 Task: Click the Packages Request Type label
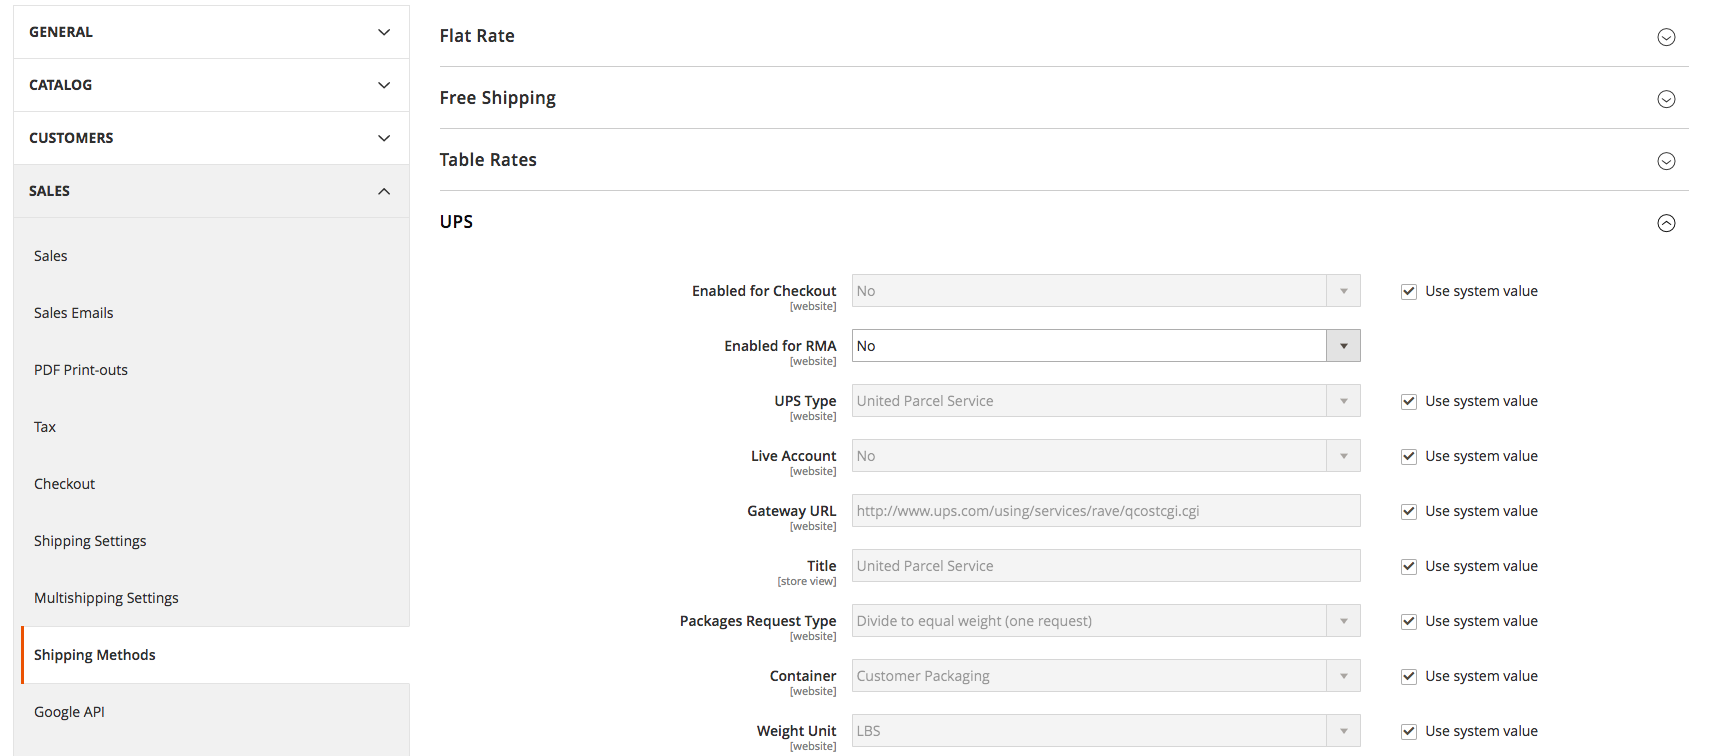point(758,621)
